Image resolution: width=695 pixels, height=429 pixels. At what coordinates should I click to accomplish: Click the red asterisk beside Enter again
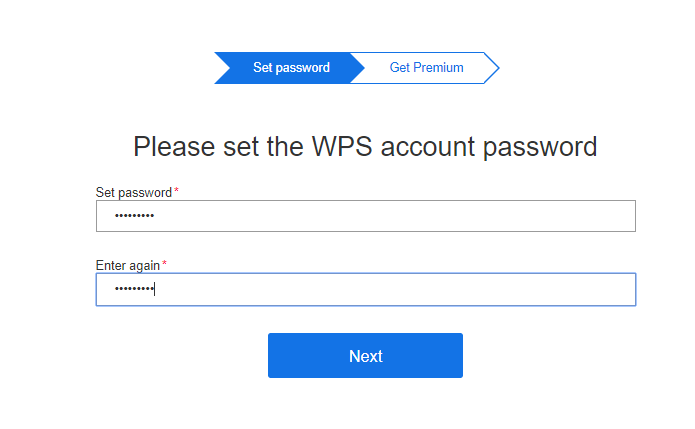[165, 264]
